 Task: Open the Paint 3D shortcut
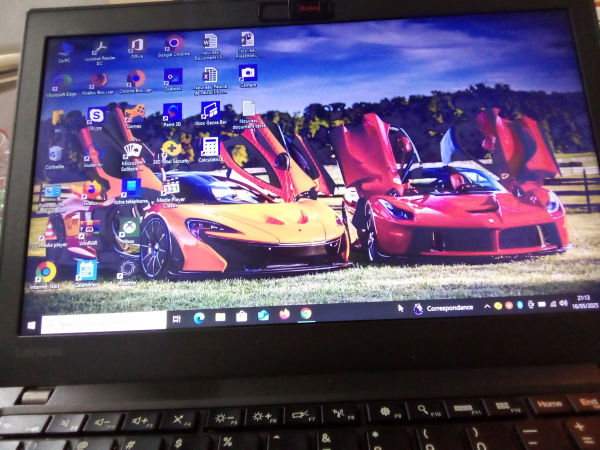pos(171,112)
